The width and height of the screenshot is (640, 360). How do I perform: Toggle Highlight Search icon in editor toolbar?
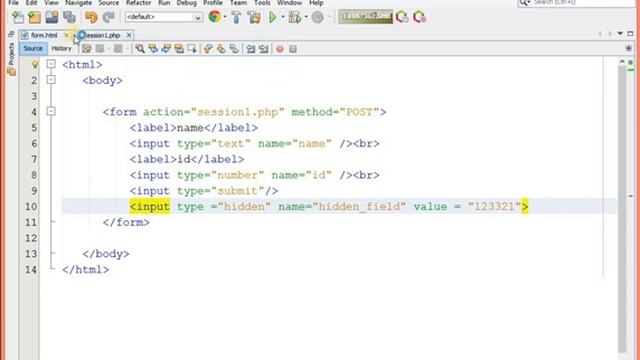click(179, 49)
